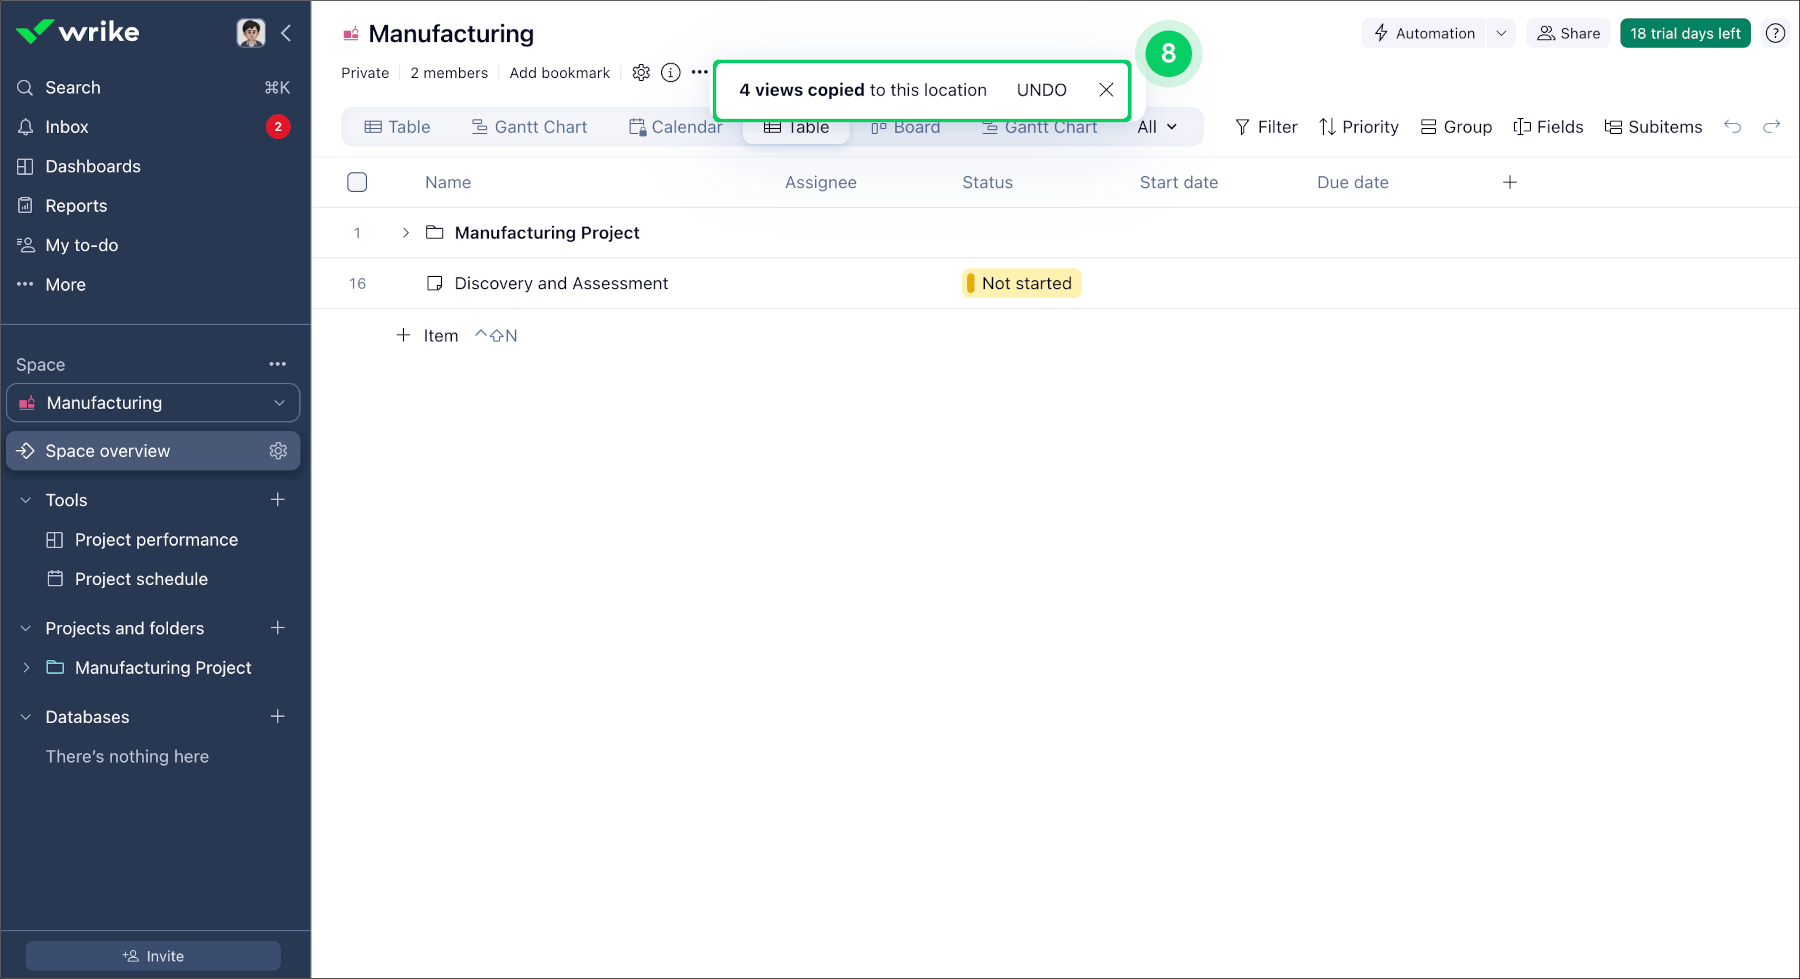
Task: Open the All views dropdown
Action: pyautogui.click(x=1157, y=127)
